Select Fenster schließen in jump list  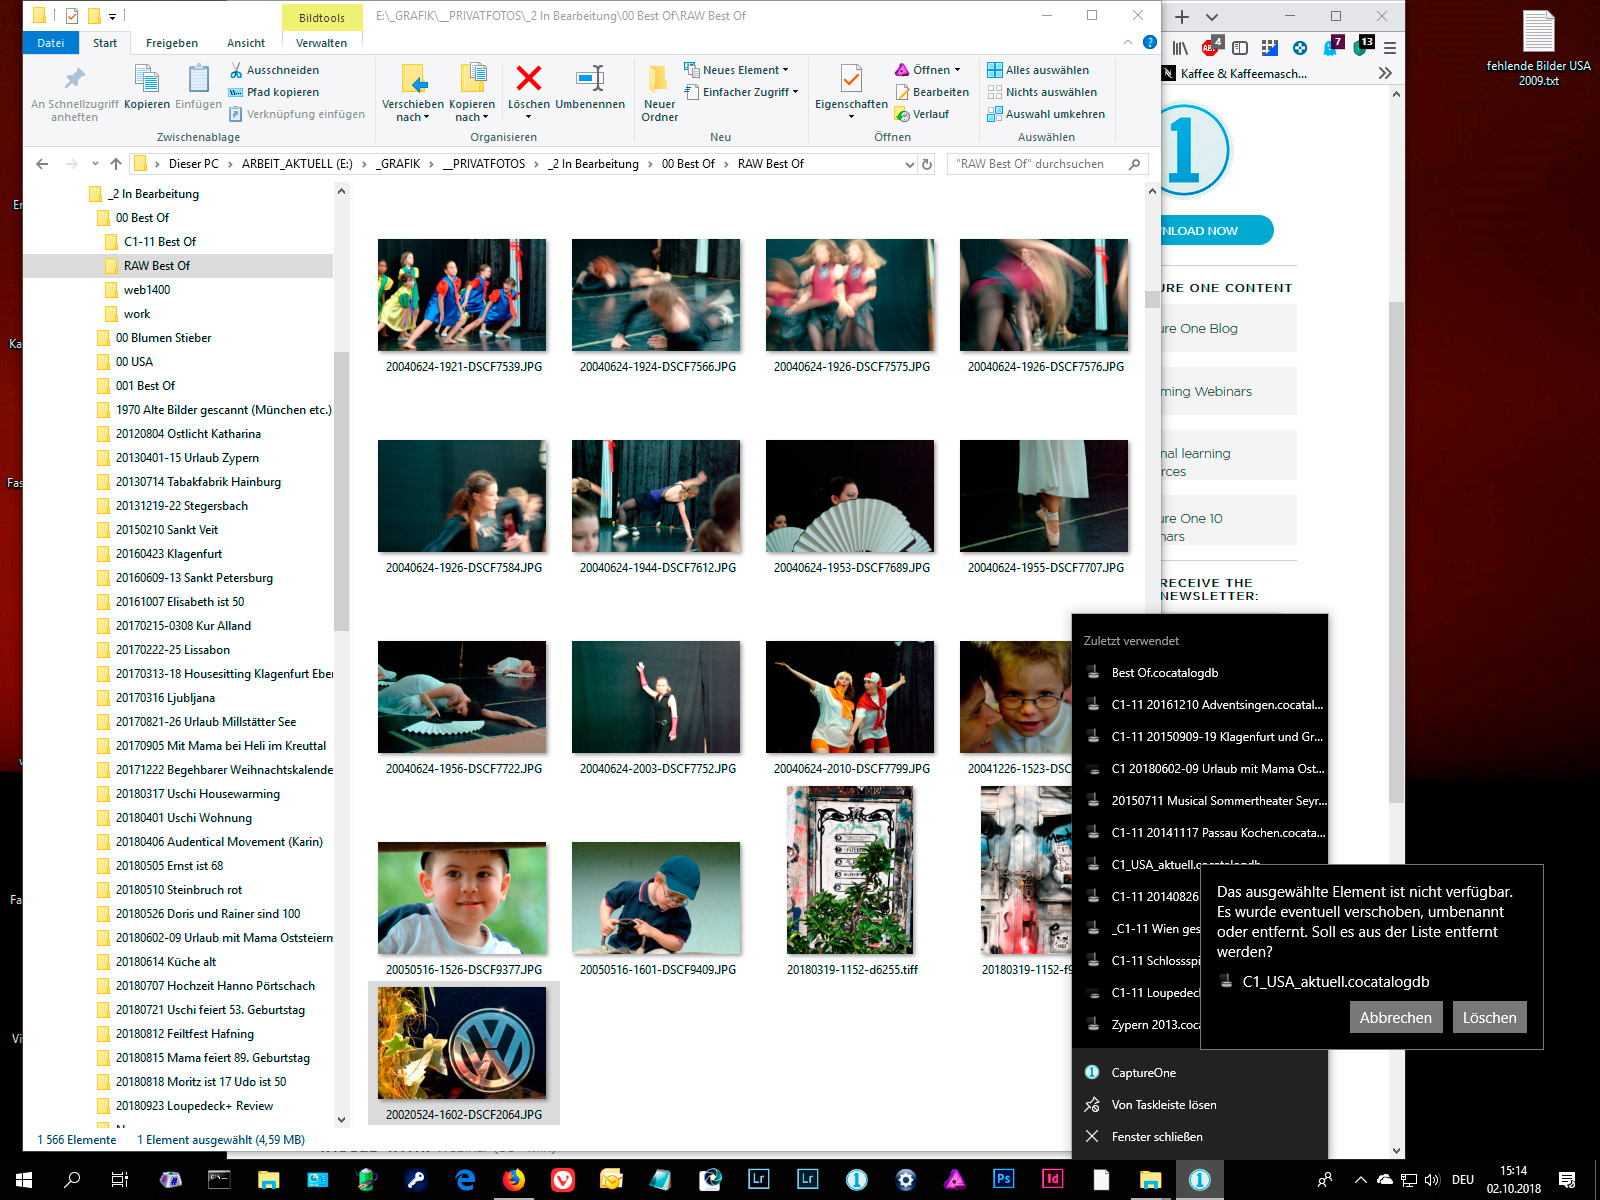coord(1200,1137)
